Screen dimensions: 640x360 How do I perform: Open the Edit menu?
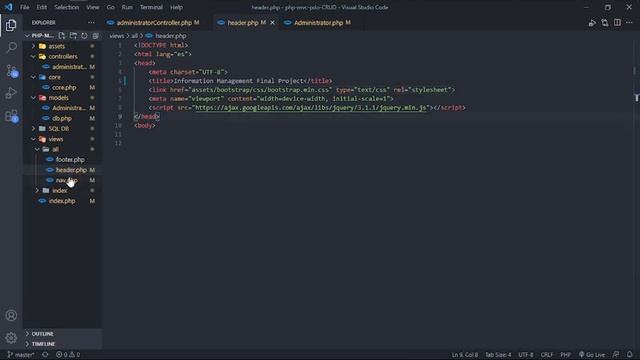click(x=41, y=7)
